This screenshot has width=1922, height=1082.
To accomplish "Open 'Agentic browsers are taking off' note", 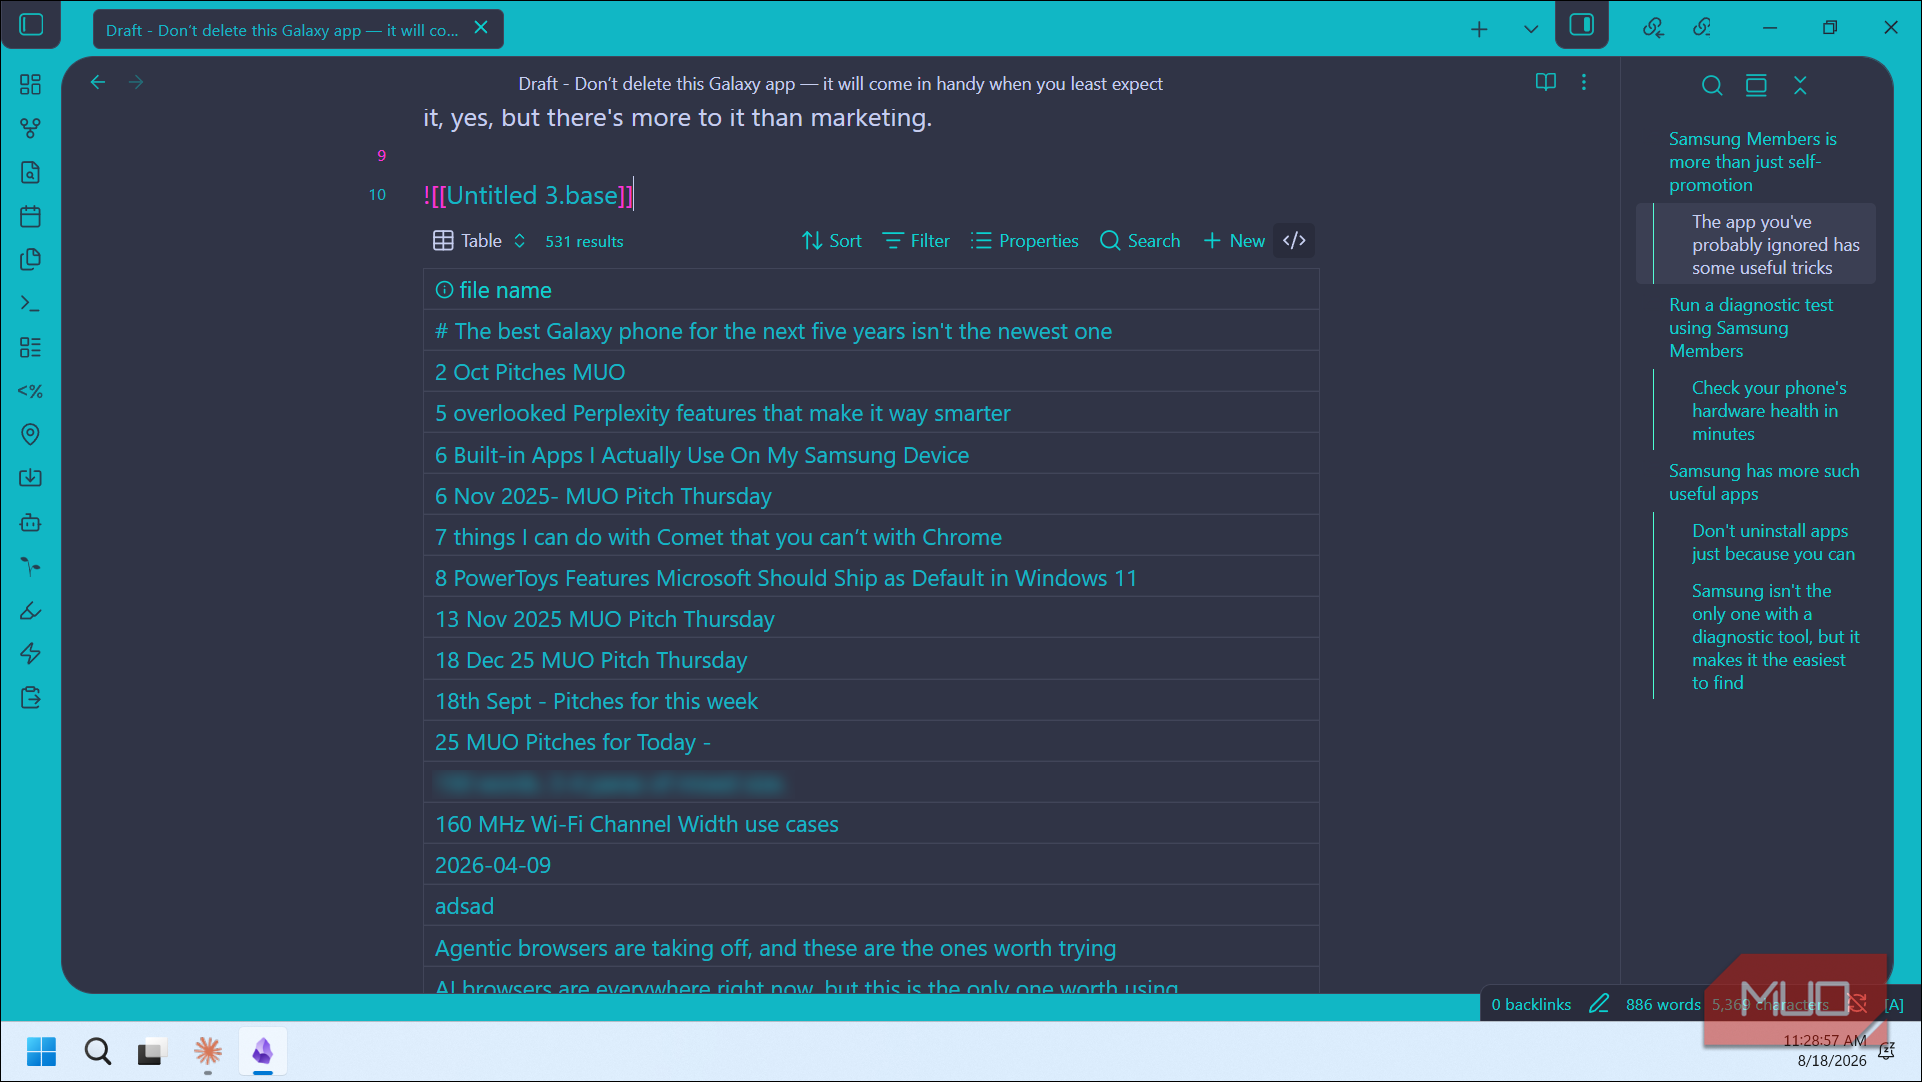I will (x=775, y=948).
